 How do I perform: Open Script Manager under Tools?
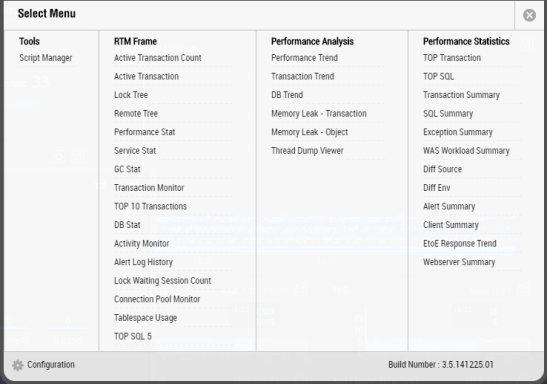46,58
